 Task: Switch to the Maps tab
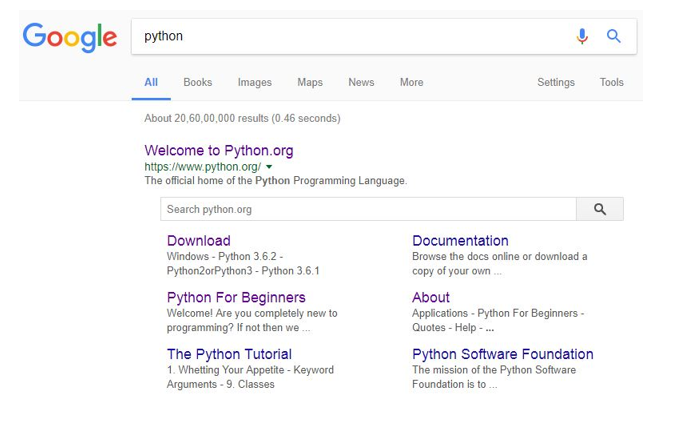point(310,82)
